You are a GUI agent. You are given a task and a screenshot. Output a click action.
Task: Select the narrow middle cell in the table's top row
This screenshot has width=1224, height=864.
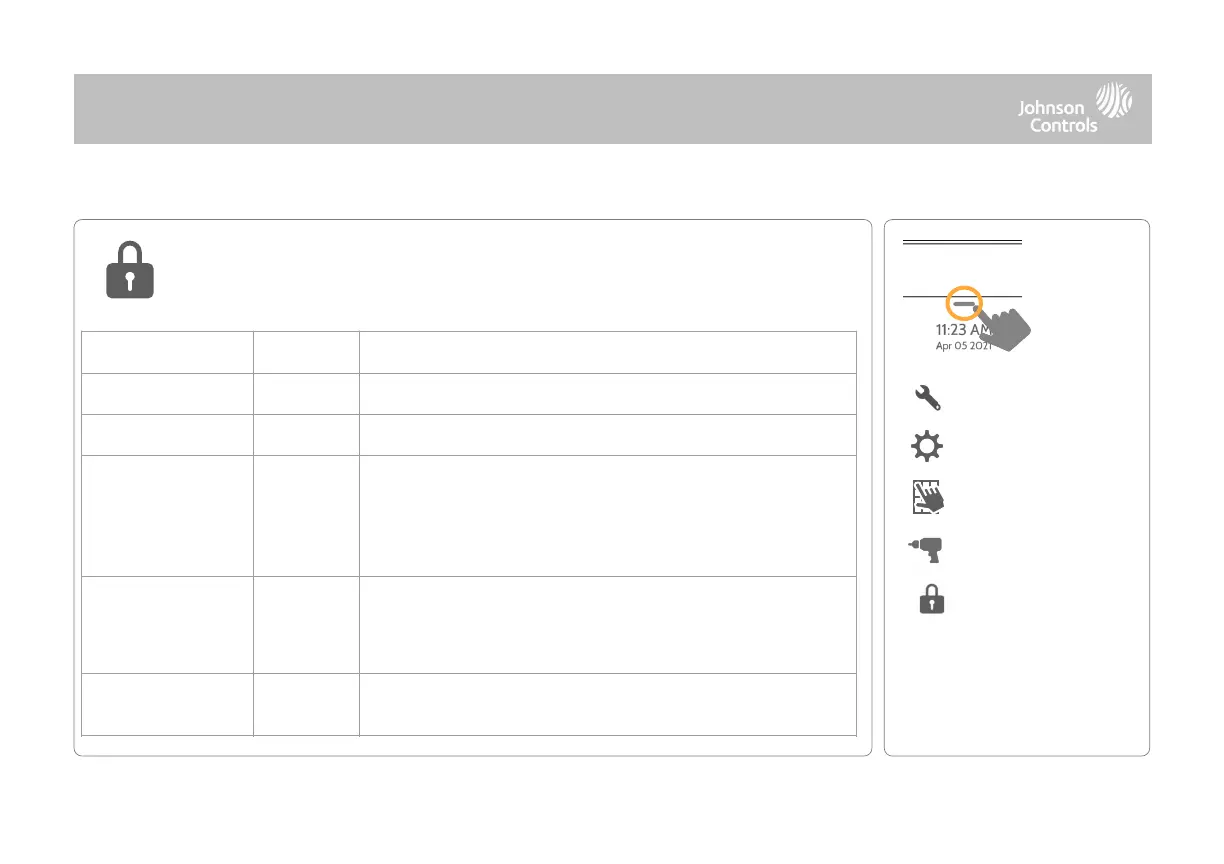[306, 352]
